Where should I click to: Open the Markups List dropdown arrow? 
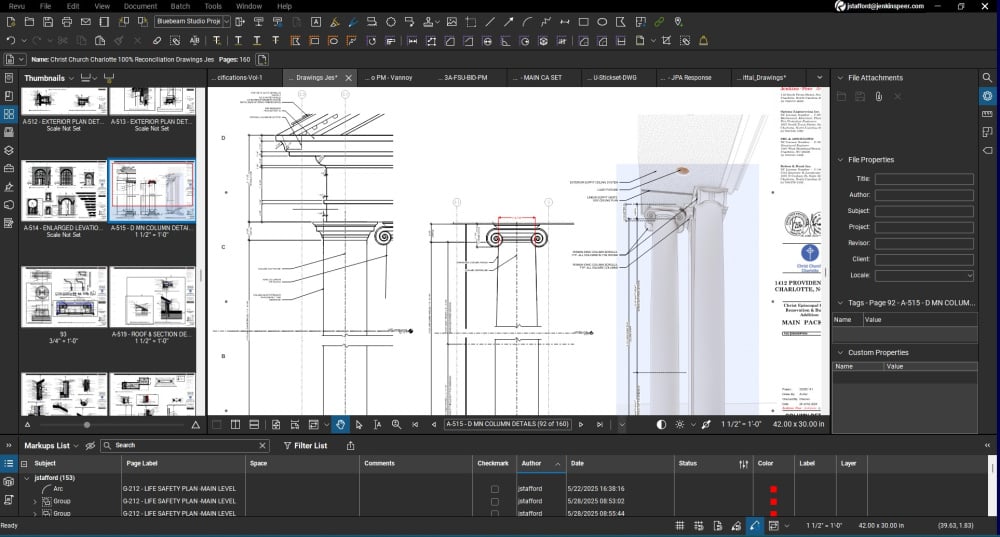click(76, 446)
